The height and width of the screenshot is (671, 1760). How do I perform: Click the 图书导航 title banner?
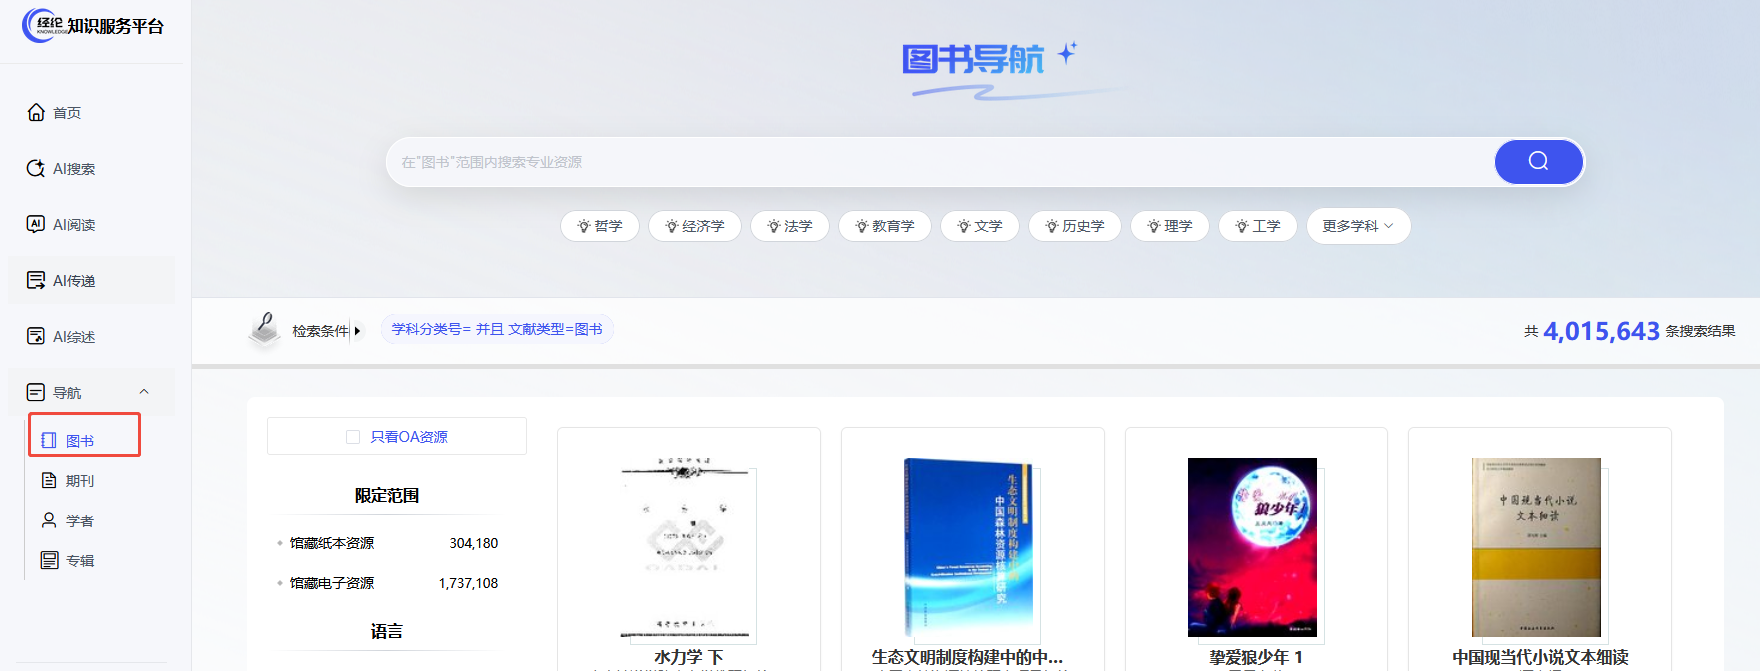pyautogui.click(x=973, y=59)
